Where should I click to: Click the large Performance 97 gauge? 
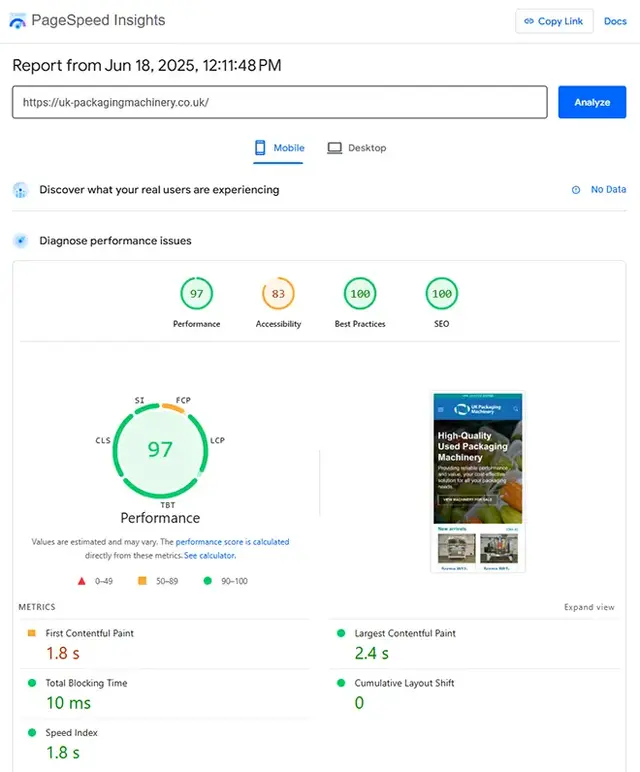[x=160, y=450]
